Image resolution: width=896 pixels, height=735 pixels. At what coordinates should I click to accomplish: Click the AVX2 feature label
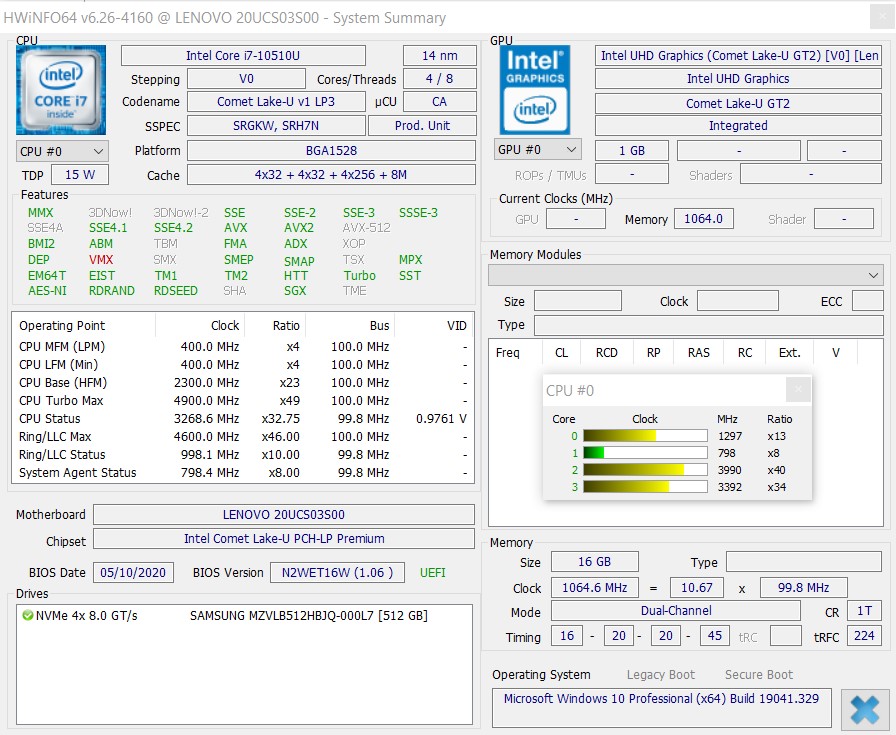(299, 228)
